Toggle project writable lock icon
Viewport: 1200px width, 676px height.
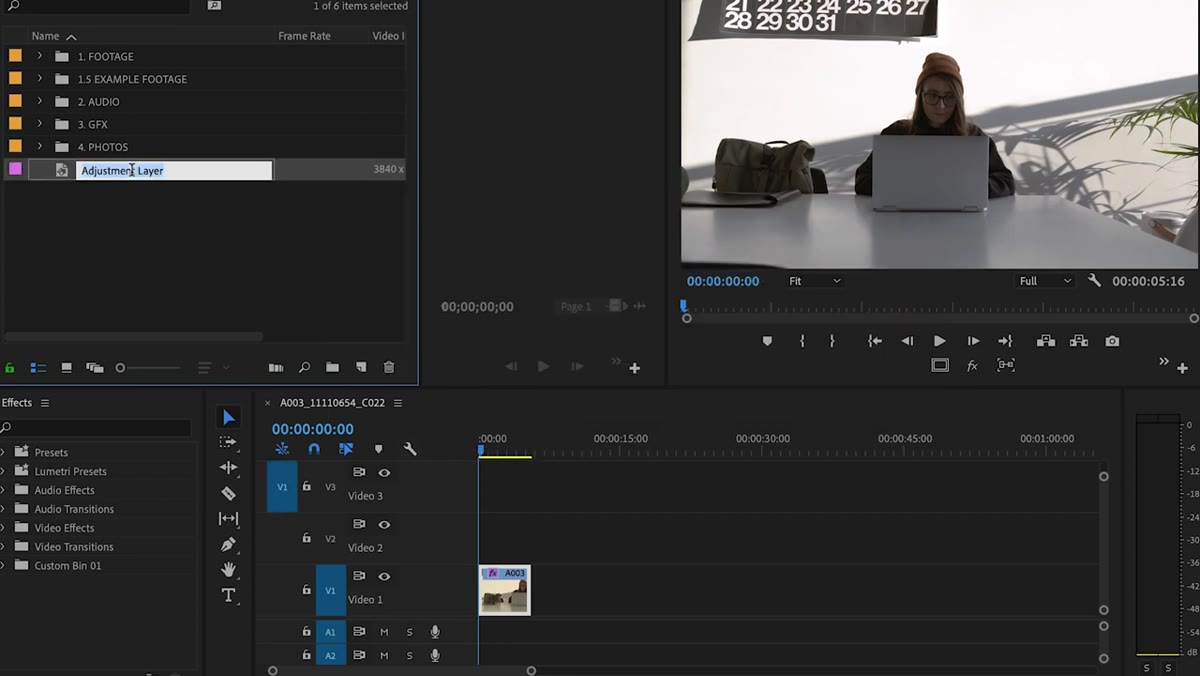coord(10,368)
